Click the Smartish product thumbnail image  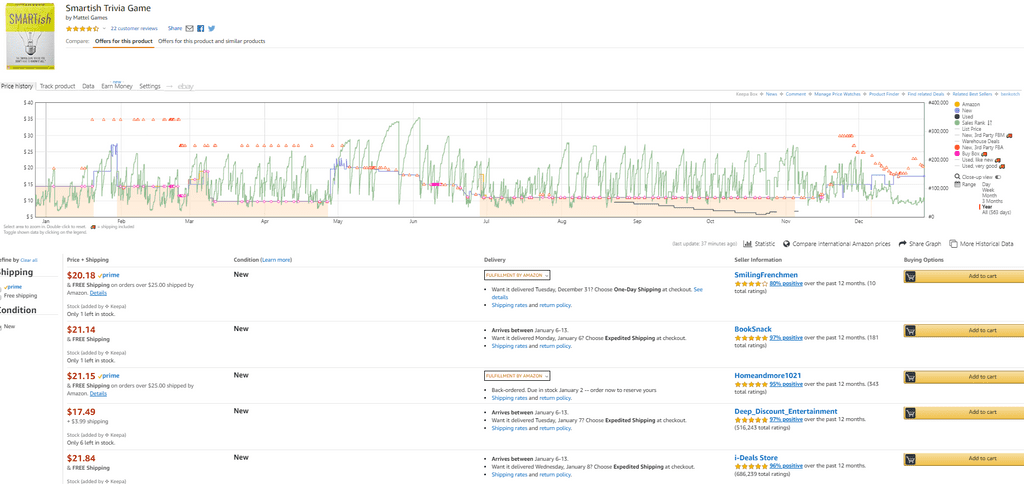pos(30,37)
